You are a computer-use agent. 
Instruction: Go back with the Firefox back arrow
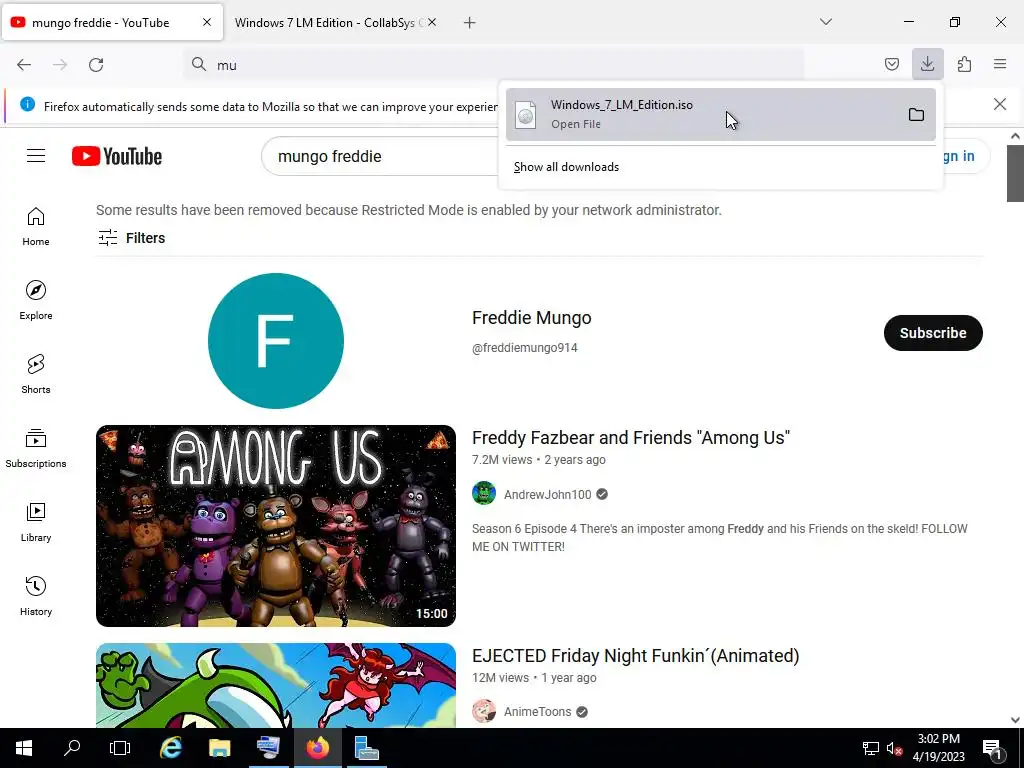pos(24,65)
